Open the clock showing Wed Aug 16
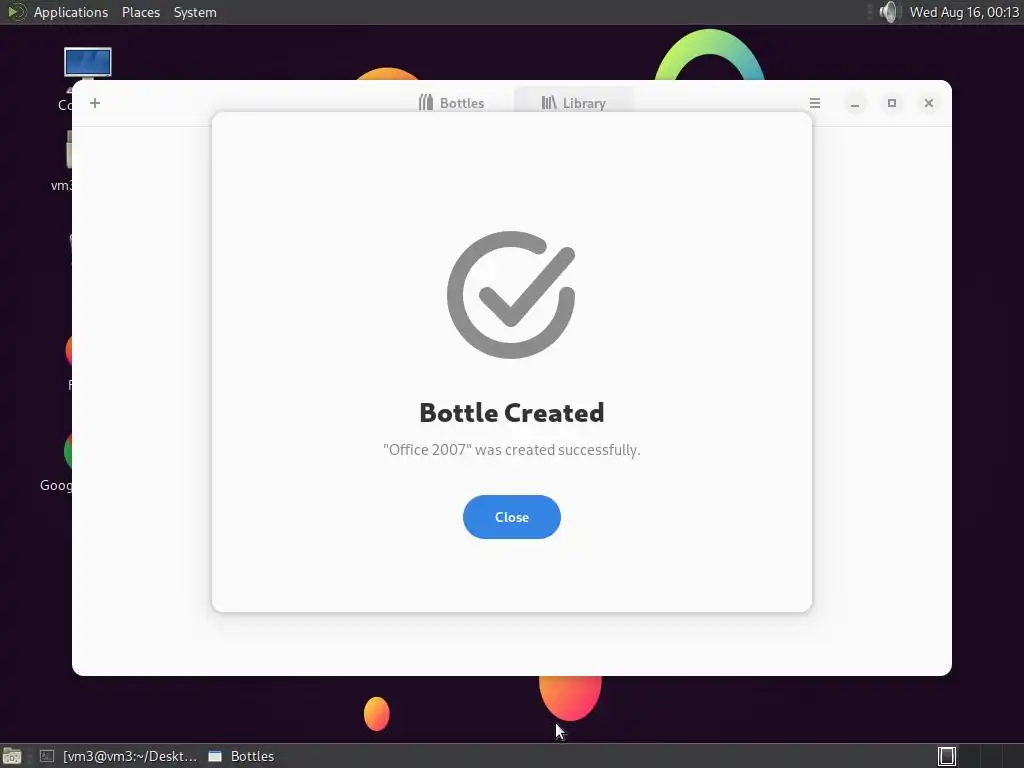The width and height of the screenshot is (1024, 768). 964,12
